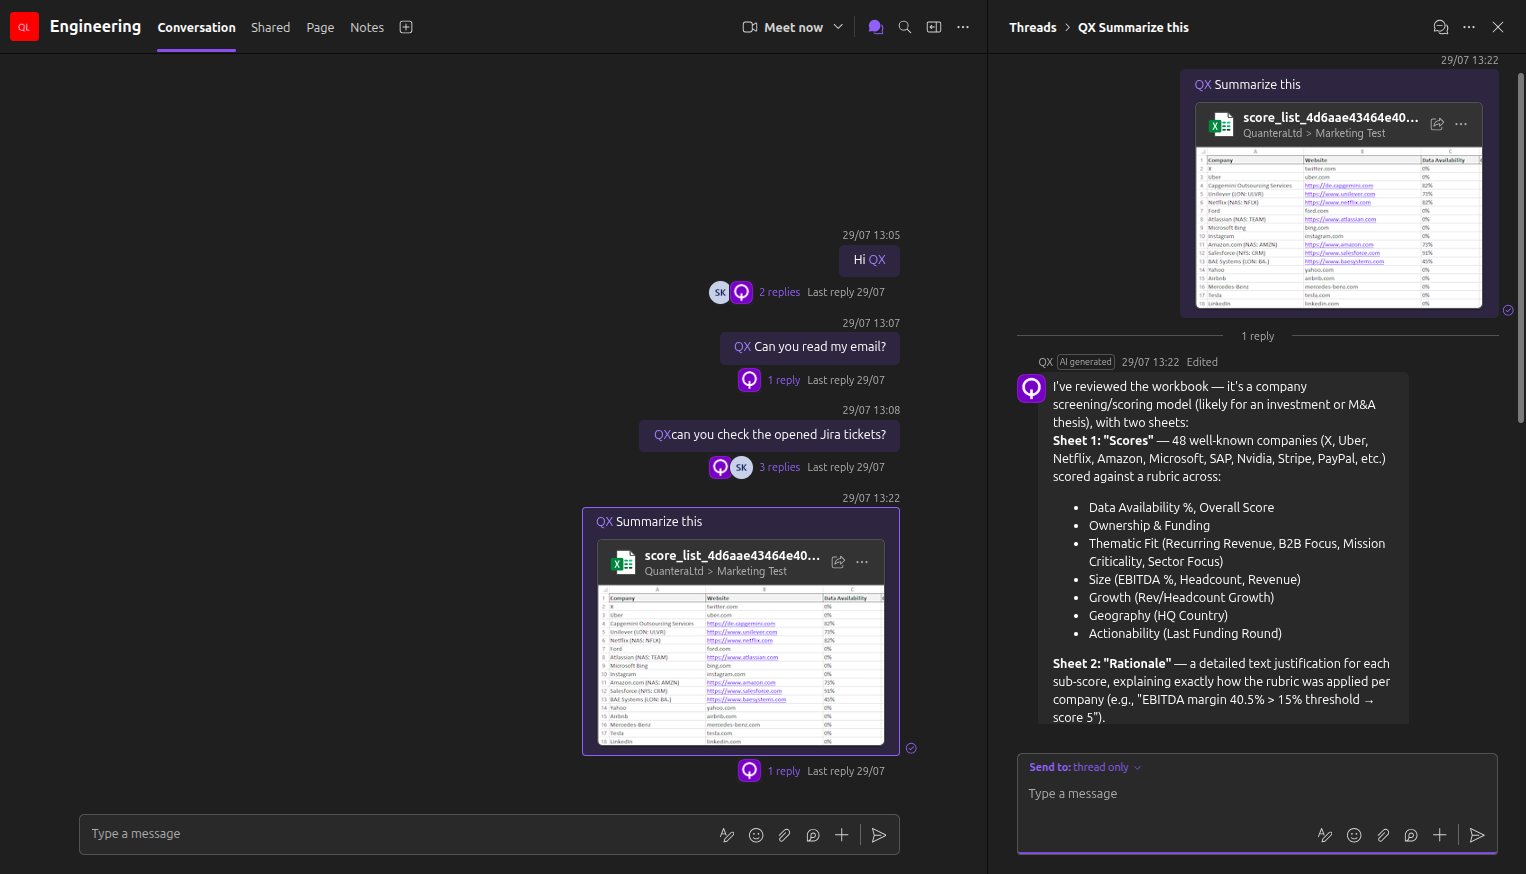Click QX bot avatar in the thread reply
Viewport: 1526px width, 874px height.
1032,388
